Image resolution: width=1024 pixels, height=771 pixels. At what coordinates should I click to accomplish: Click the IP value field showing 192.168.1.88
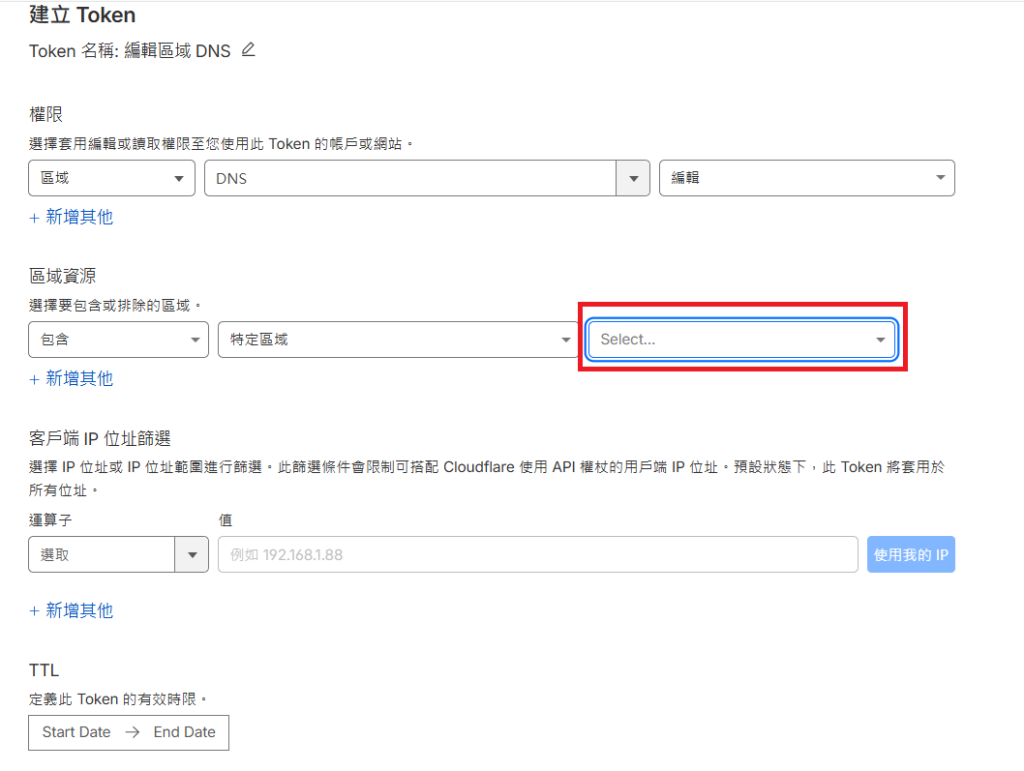point(537,555)
